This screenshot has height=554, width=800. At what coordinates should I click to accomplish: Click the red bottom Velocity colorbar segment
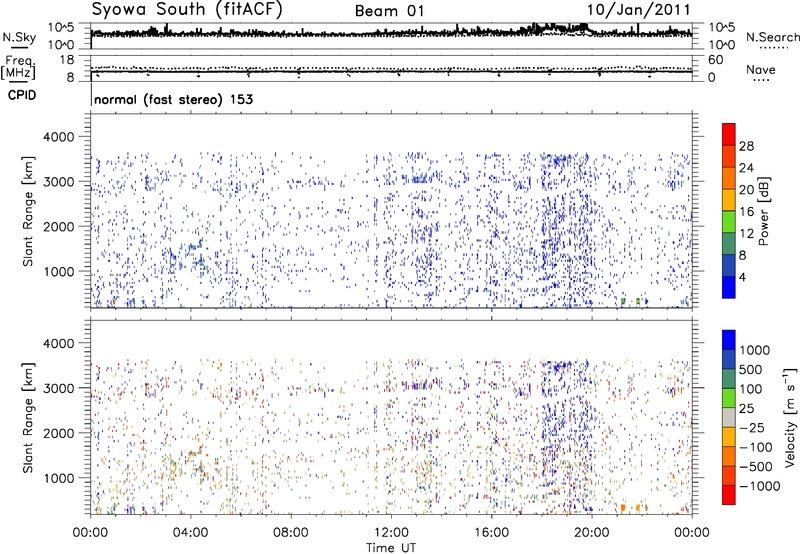729,495
